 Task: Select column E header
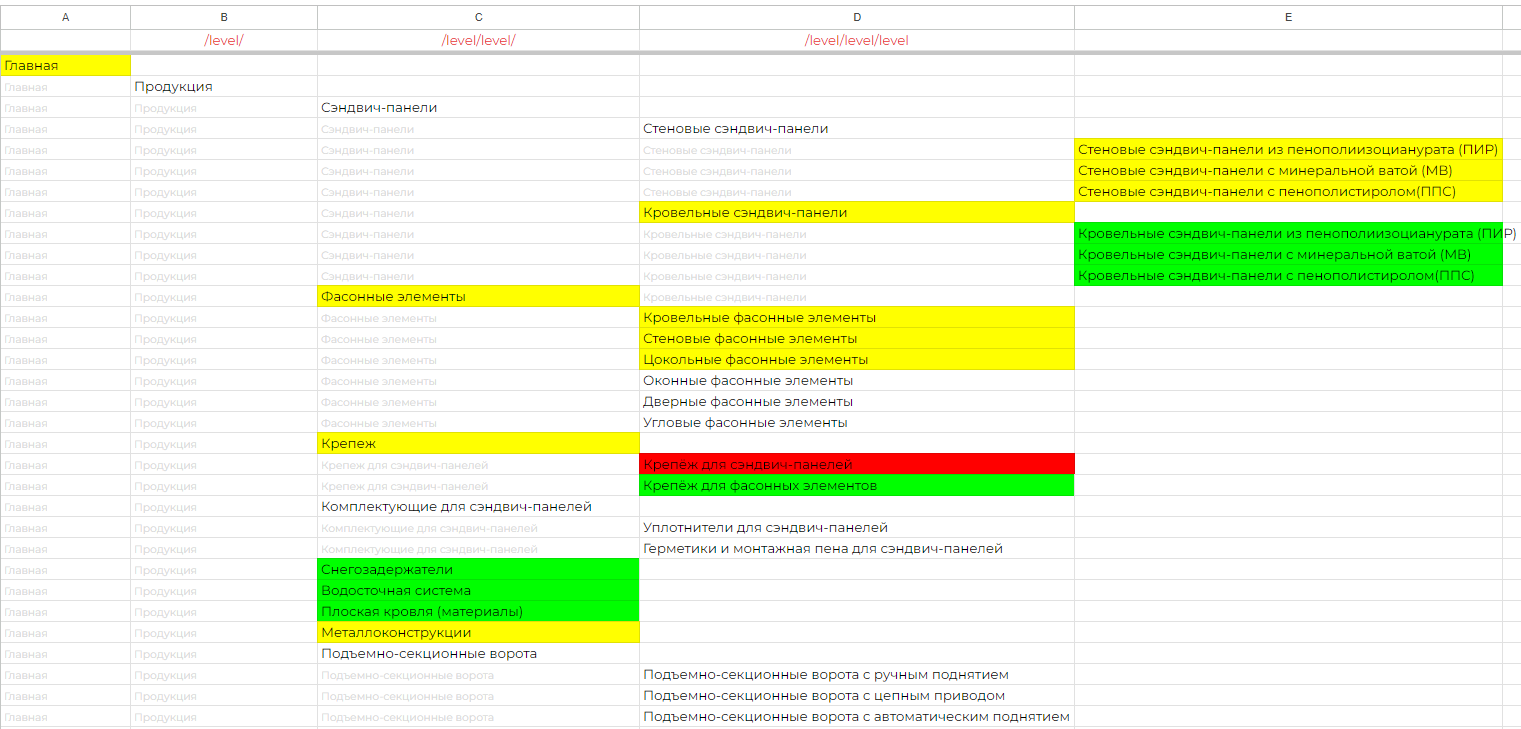pyautogui.click(x=1288, y=17)
